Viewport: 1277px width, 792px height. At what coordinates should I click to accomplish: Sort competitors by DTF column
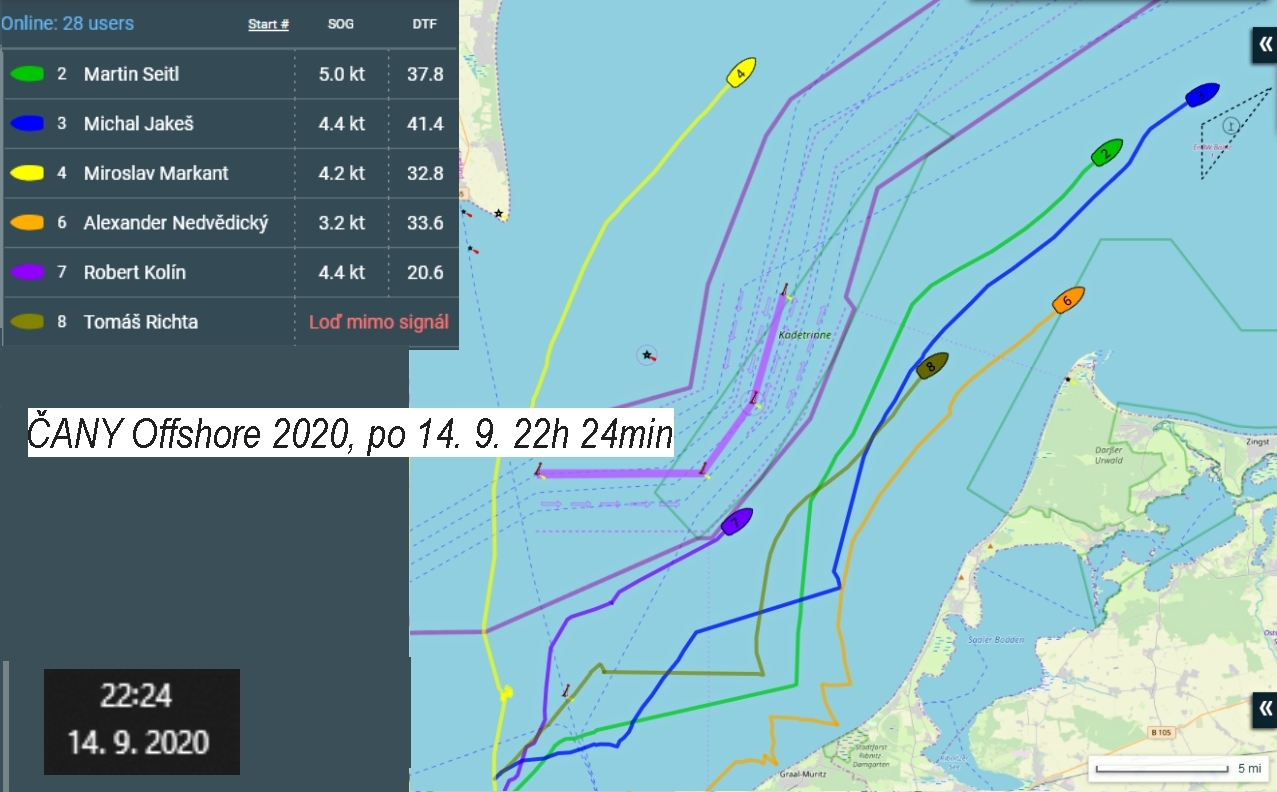tap(426, 24)
